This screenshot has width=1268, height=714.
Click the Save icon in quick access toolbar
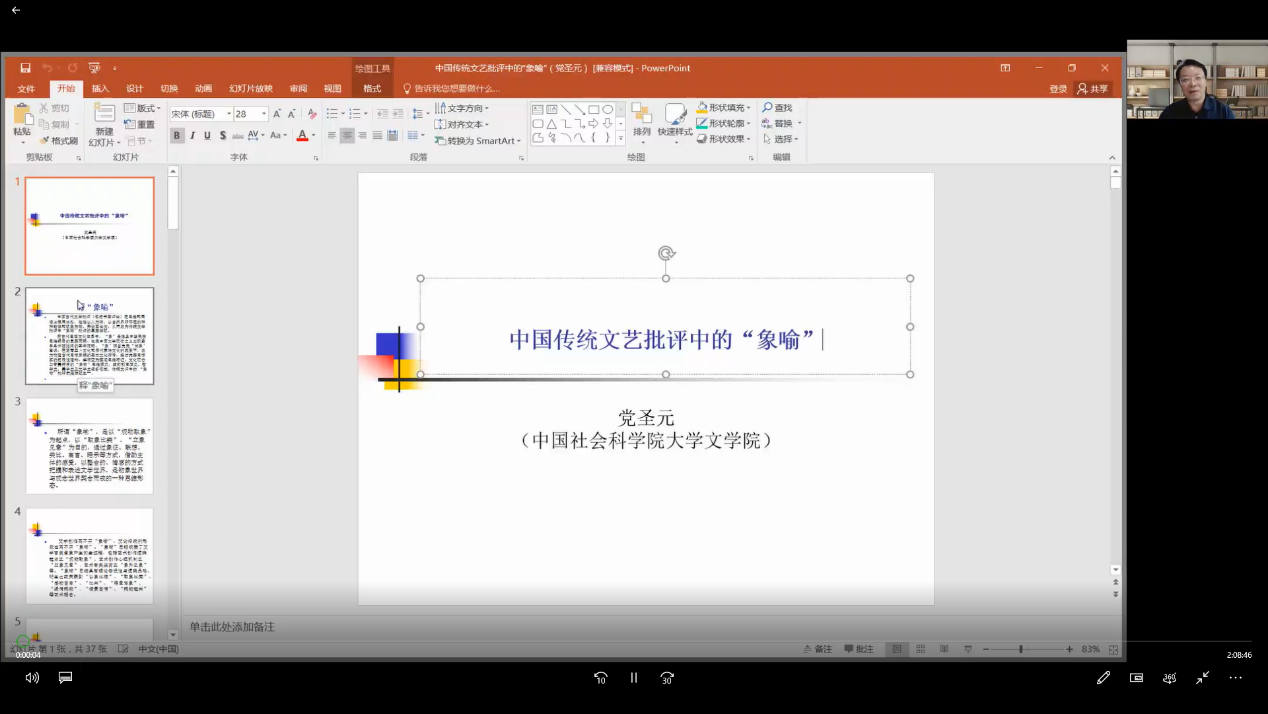point(26,68)
